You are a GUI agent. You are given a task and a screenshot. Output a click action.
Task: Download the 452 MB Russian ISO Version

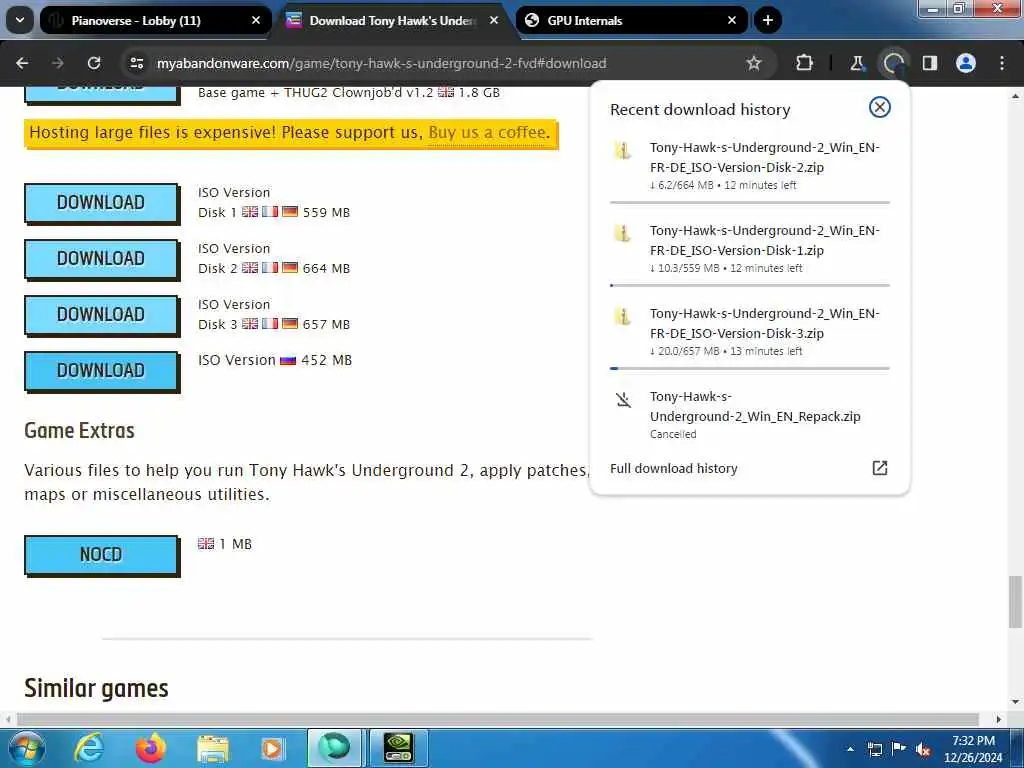click(x=101, y=371)
